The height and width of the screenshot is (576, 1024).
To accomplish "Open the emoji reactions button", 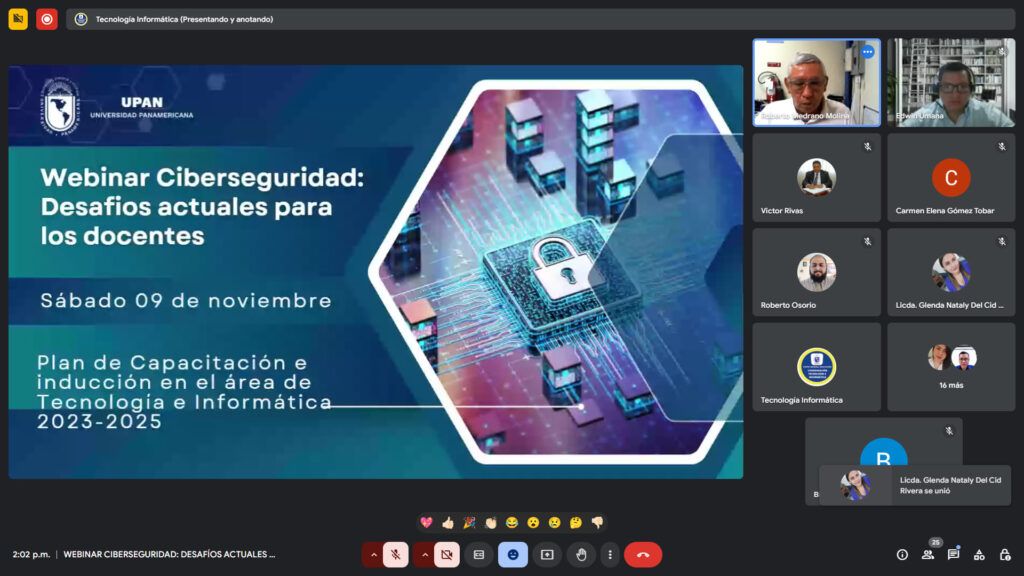I will tap(513, 554).
